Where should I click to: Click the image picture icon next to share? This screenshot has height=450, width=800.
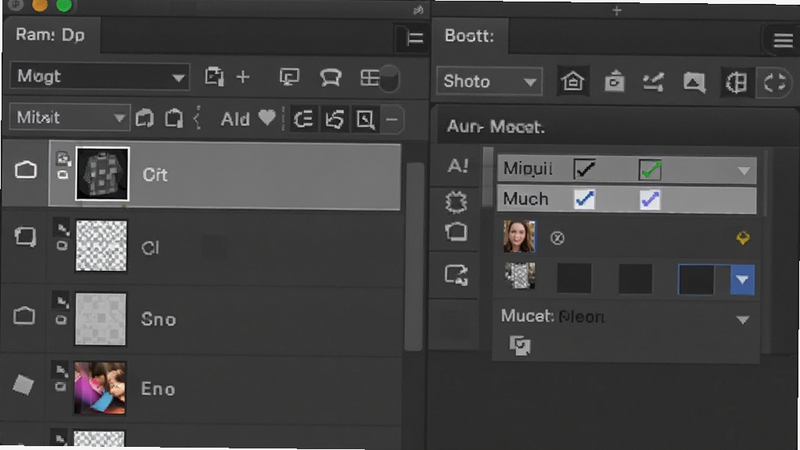pyautogui.click(x=694, y=83)
